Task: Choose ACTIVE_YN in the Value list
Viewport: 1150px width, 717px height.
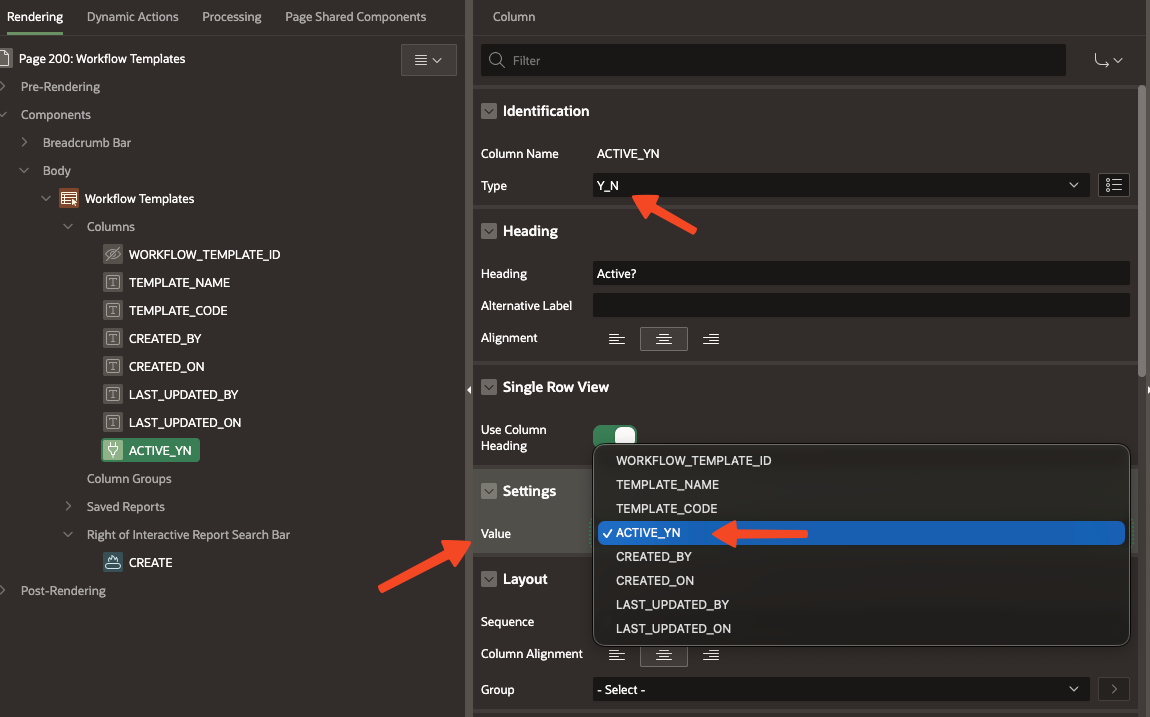Action: tap(861, 533)
